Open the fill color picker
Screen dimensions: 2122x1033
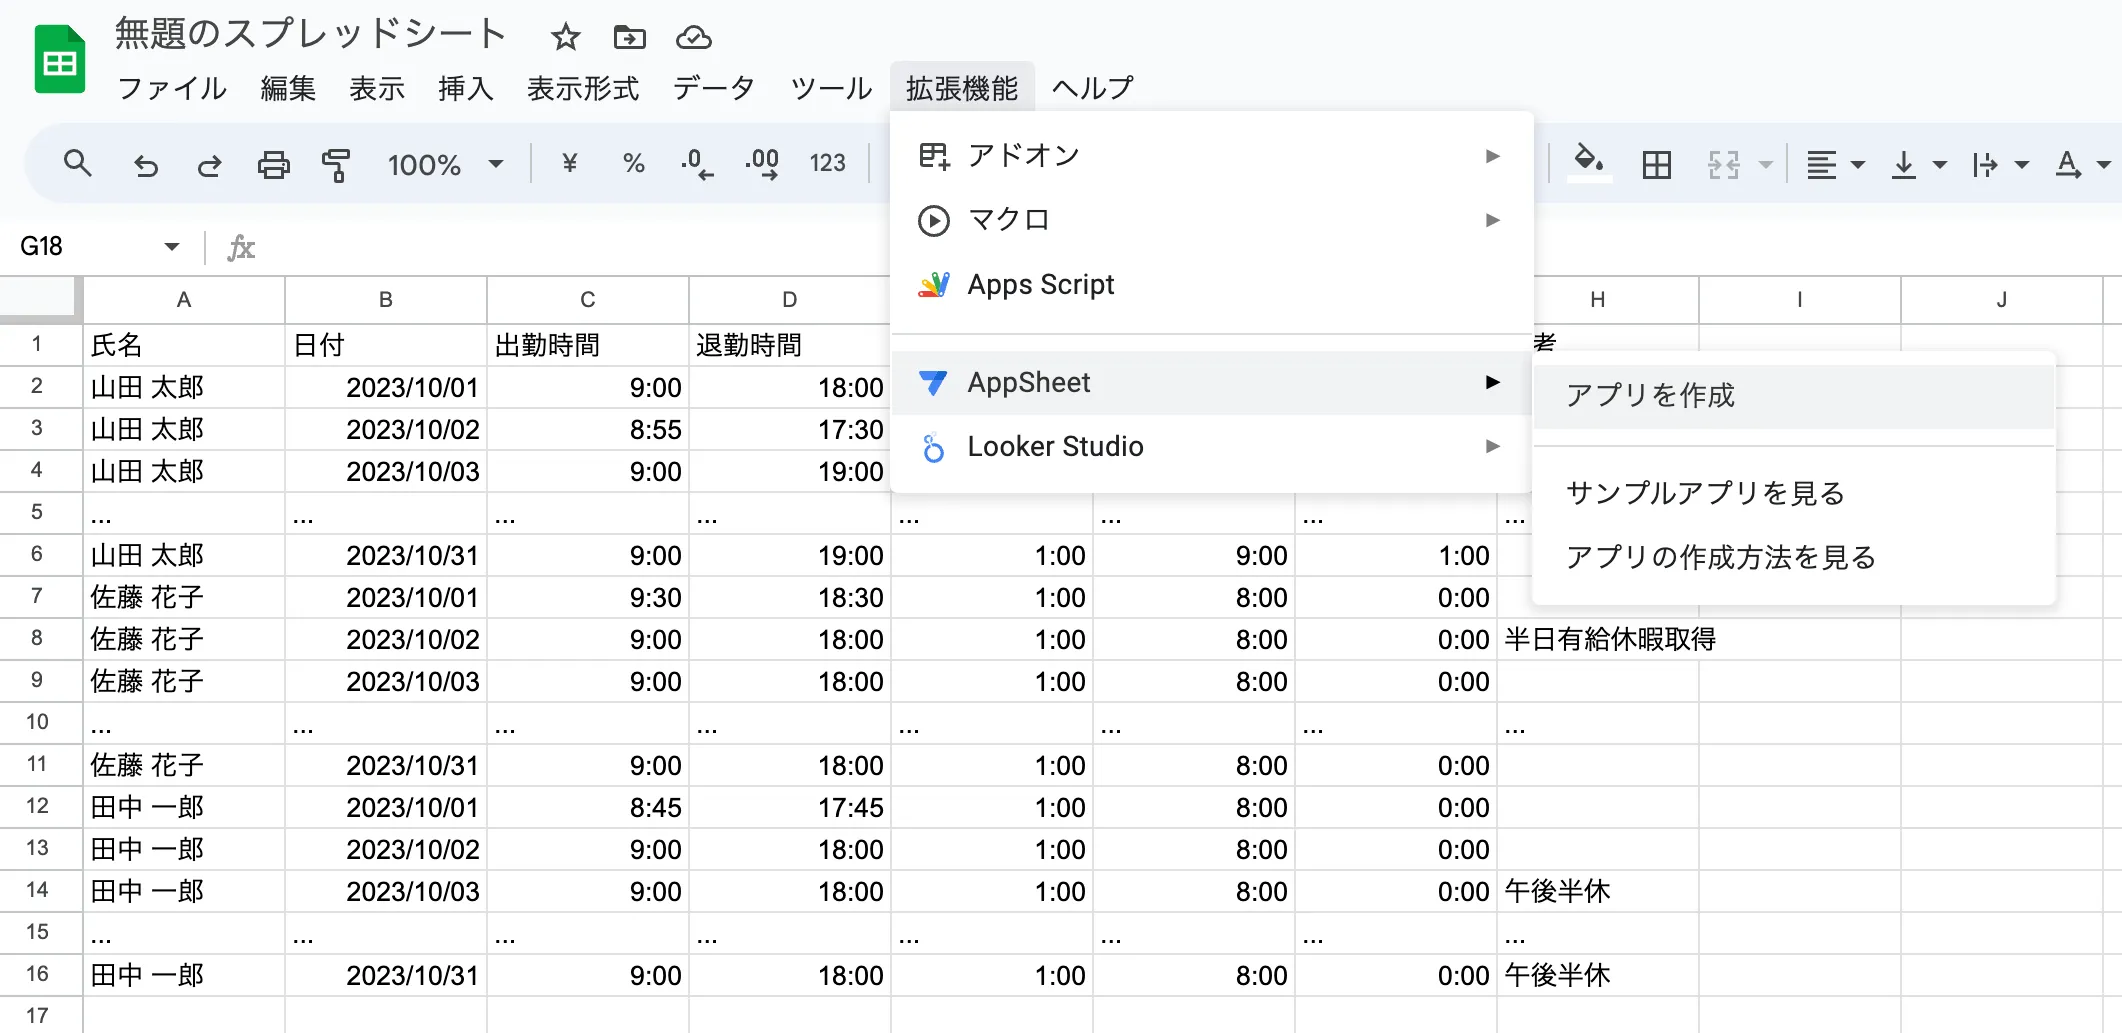(x=1588, y=164)
